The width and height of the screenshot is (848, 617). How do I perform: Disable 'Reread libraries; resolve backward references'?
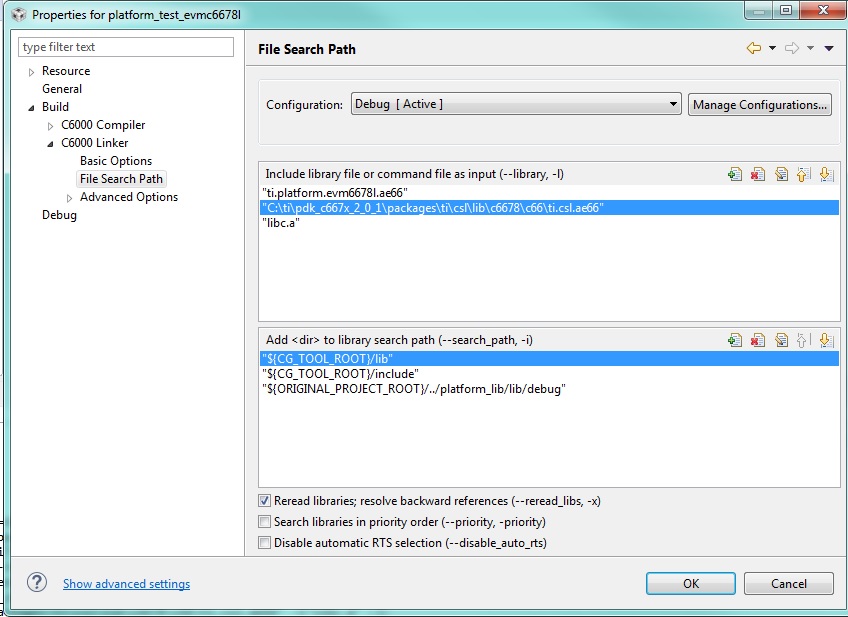point(265,501)
